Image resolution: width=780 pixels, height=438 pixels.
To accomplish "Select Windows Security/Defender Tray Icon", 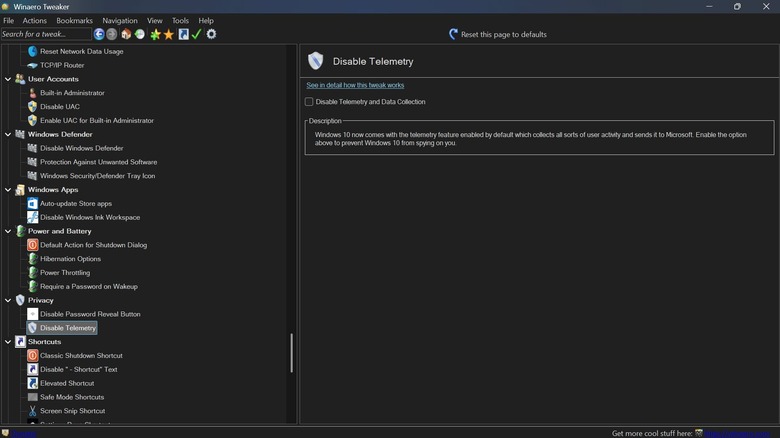I will tap(98, 176).
